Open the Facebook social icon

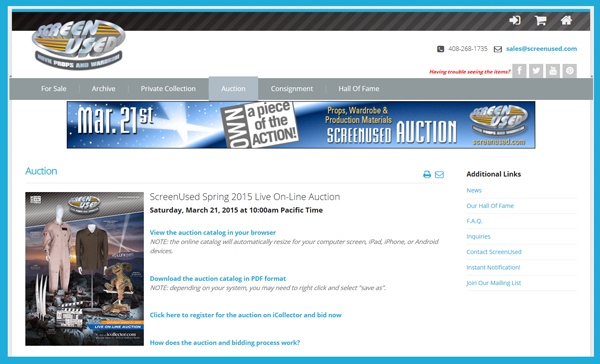[519, 71]
